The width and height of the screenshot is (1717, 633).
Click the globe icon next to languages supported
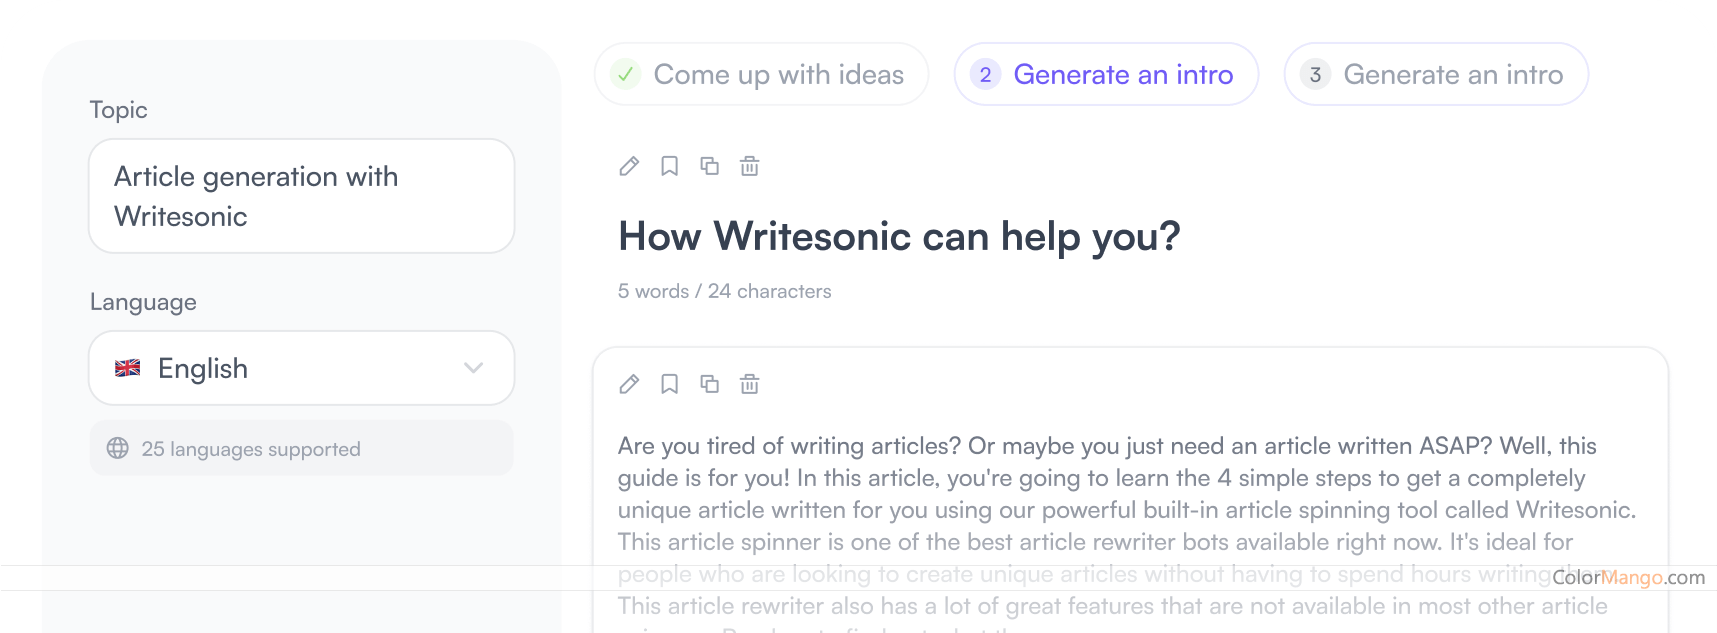(117, 448)
